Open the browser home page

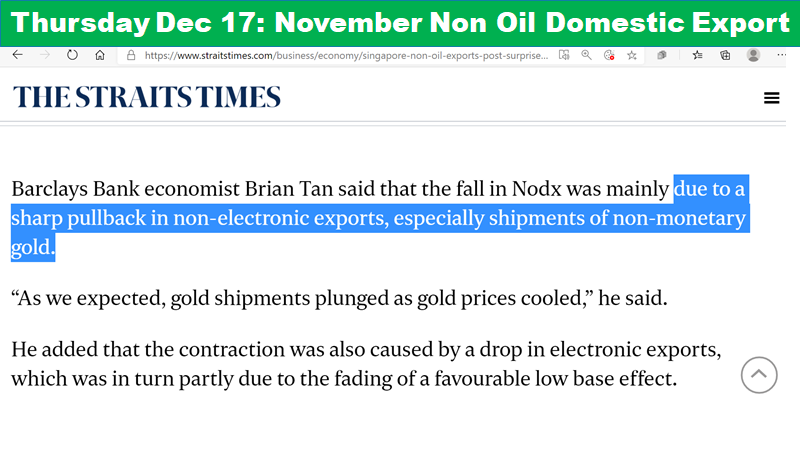100,55
